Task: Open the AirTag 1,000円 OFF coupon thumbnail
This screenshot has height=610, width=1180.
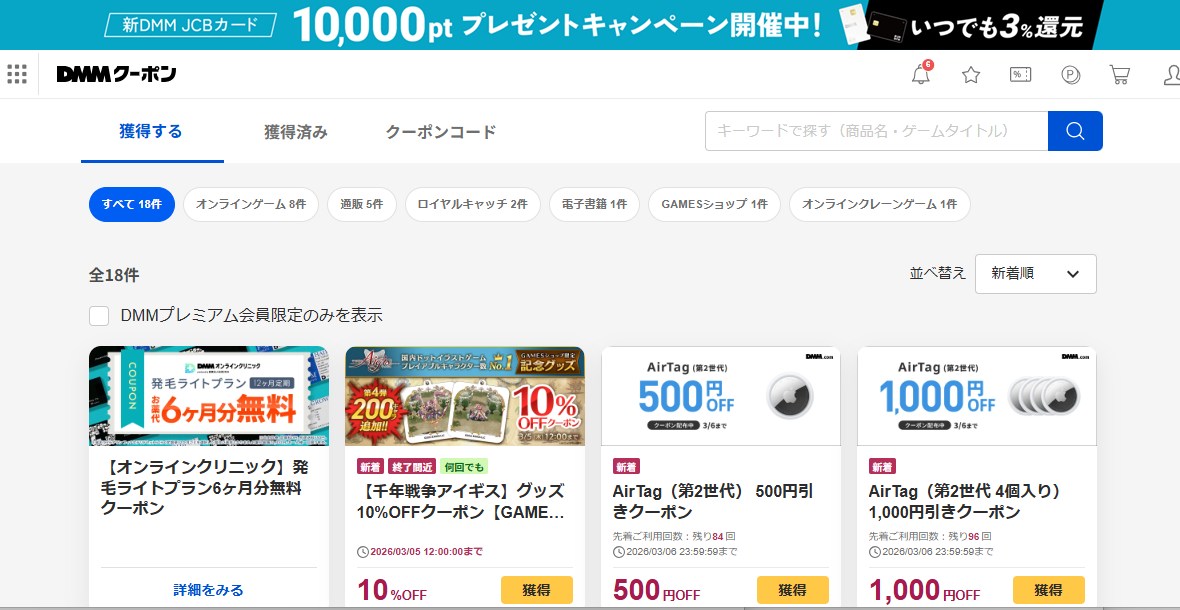Action: tap(976, 396)
